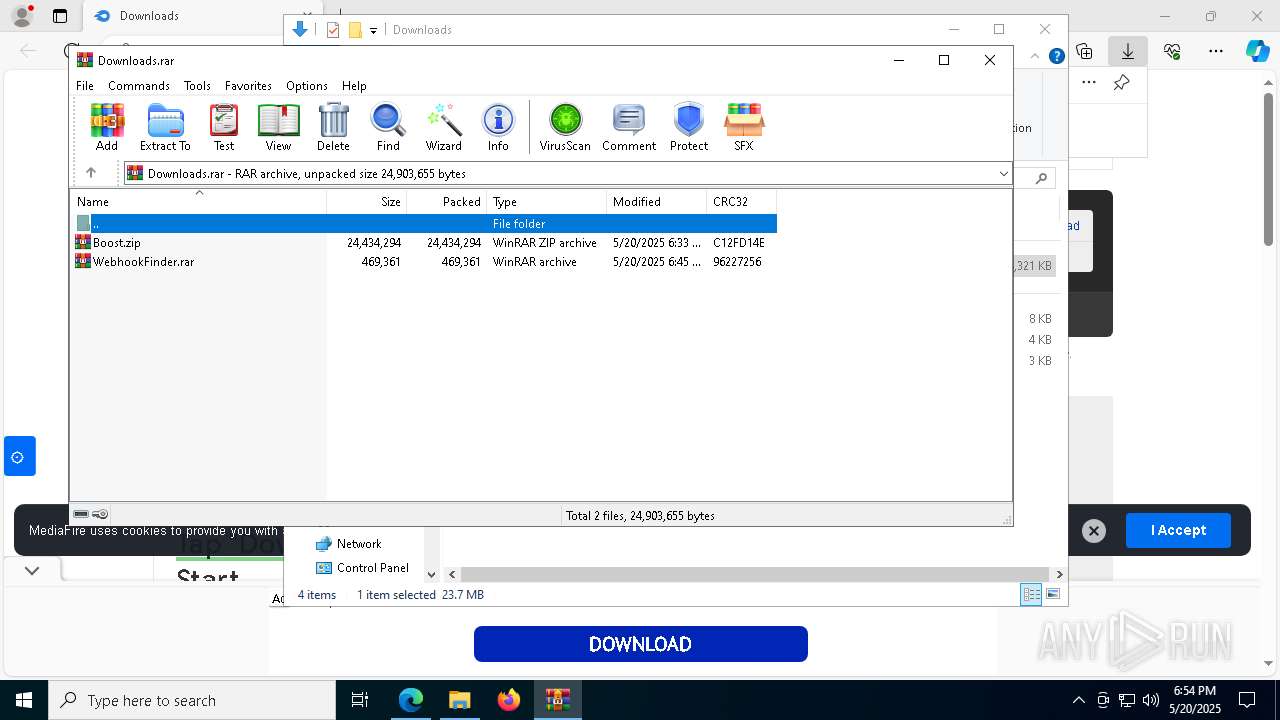
Task: Click WinRAR taskbar icon
Action: pos(557,700)
